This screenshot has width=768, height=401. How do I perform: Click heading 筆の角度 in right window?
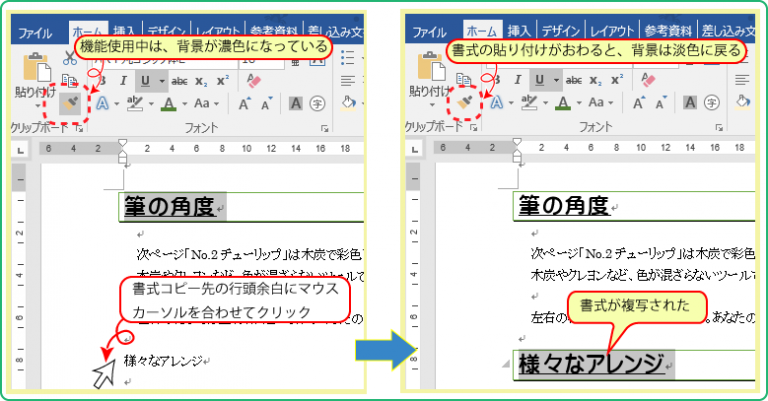tap(563, 206)
